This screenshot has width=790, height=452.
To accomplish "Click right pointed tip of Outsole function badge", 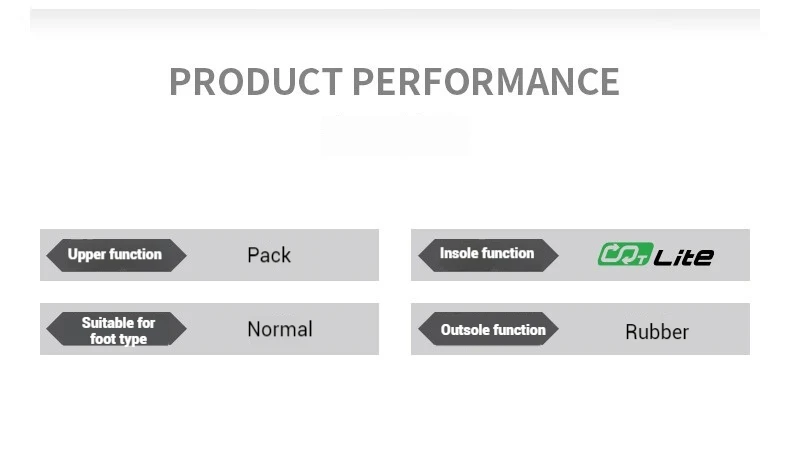I will pyautogui.click(x=554, y=329).
